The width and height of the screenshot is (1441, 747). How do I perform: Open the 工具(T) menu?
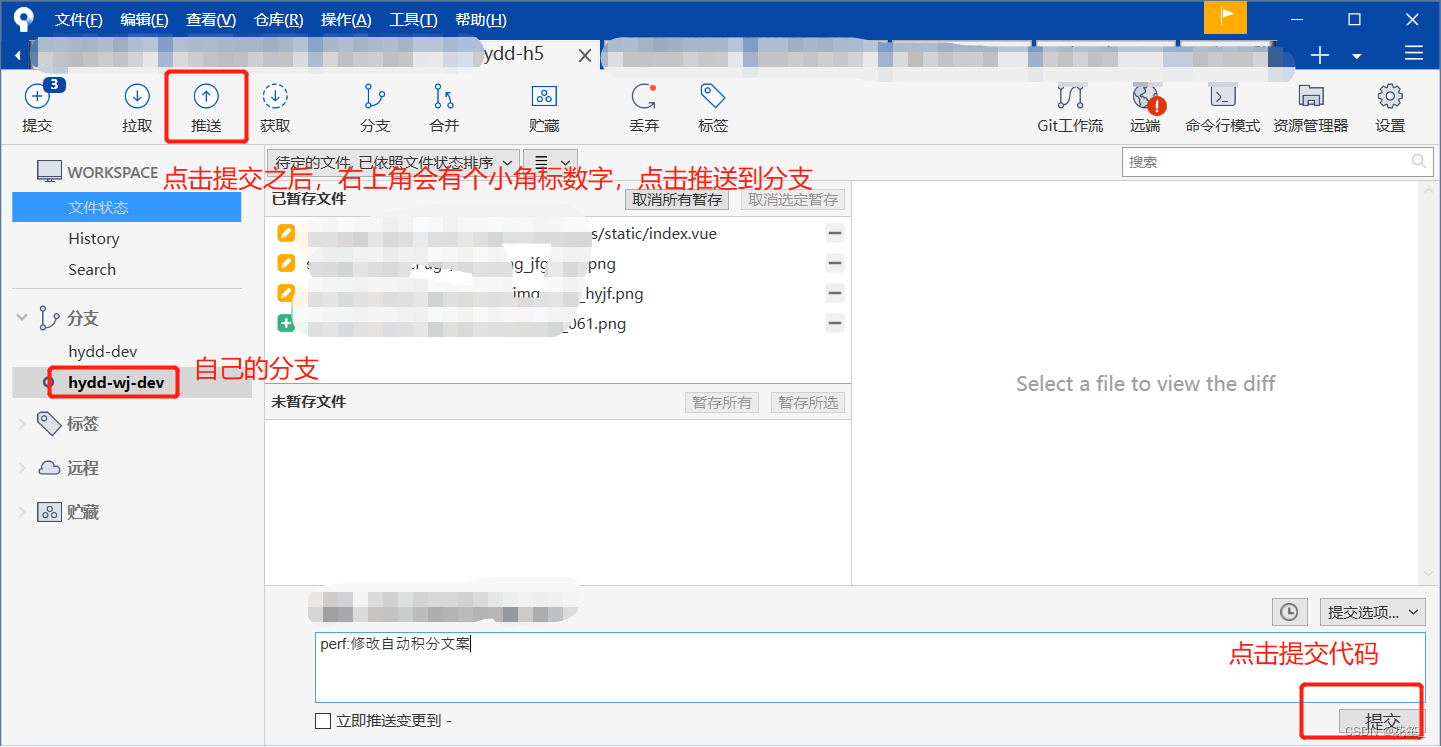click(413, 20)
